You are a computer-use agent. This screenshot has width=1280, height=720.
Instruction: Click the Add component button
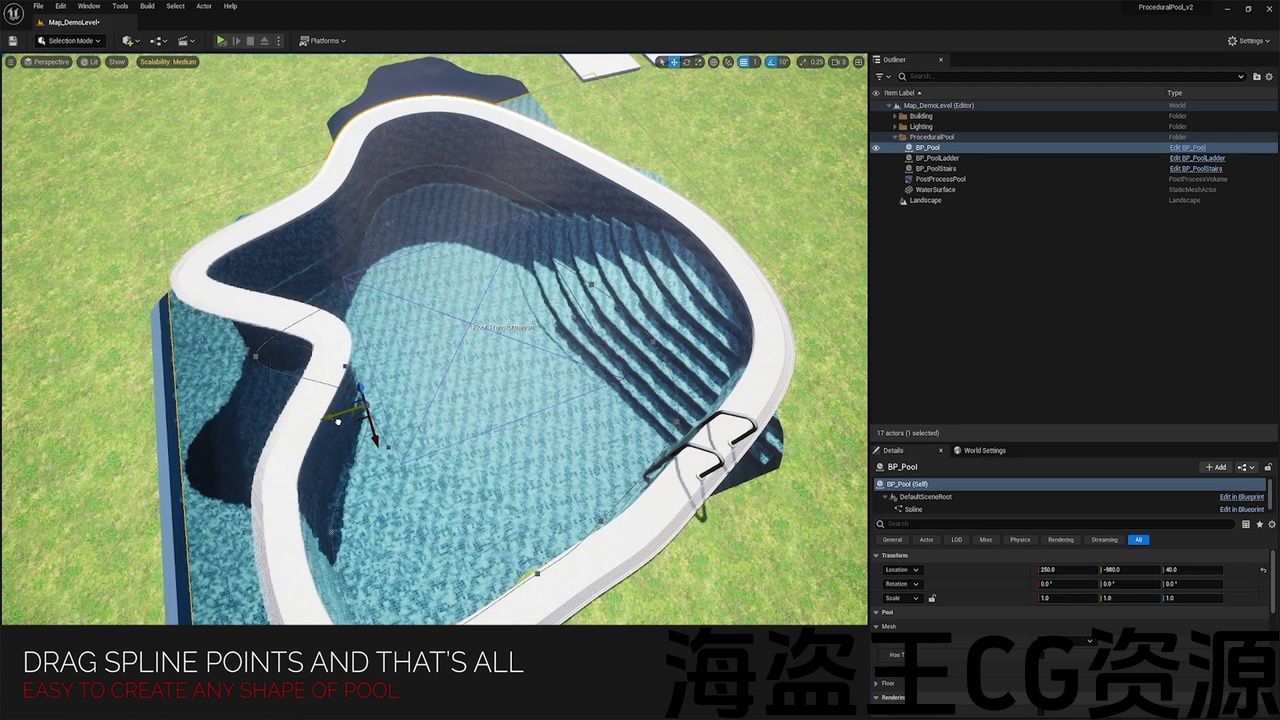(x=1215, y=467)
